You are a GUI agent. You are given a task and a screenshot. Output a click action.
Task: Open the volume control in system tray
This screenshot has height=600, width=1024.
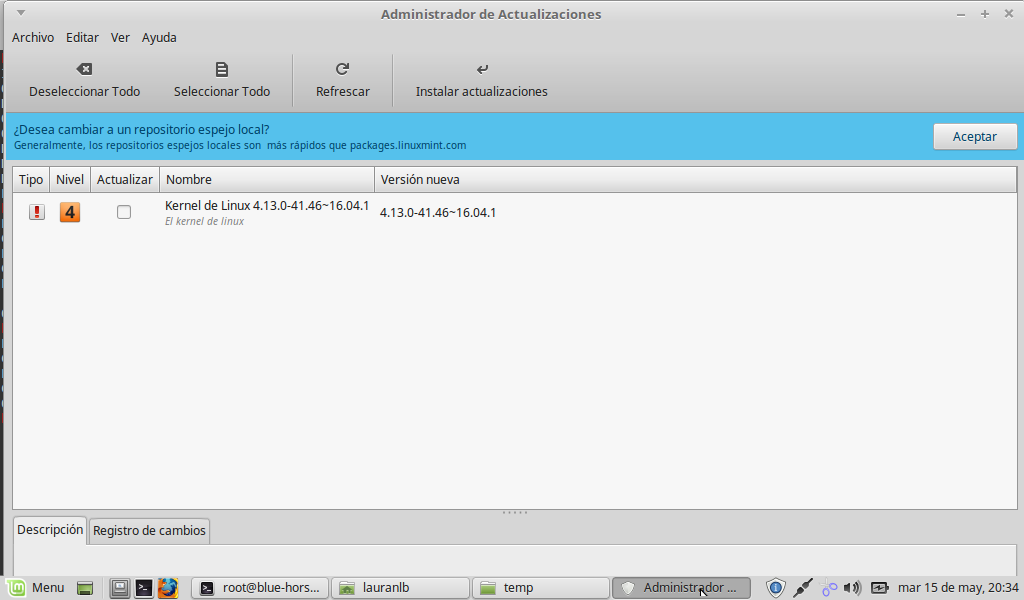click(852, 588)
